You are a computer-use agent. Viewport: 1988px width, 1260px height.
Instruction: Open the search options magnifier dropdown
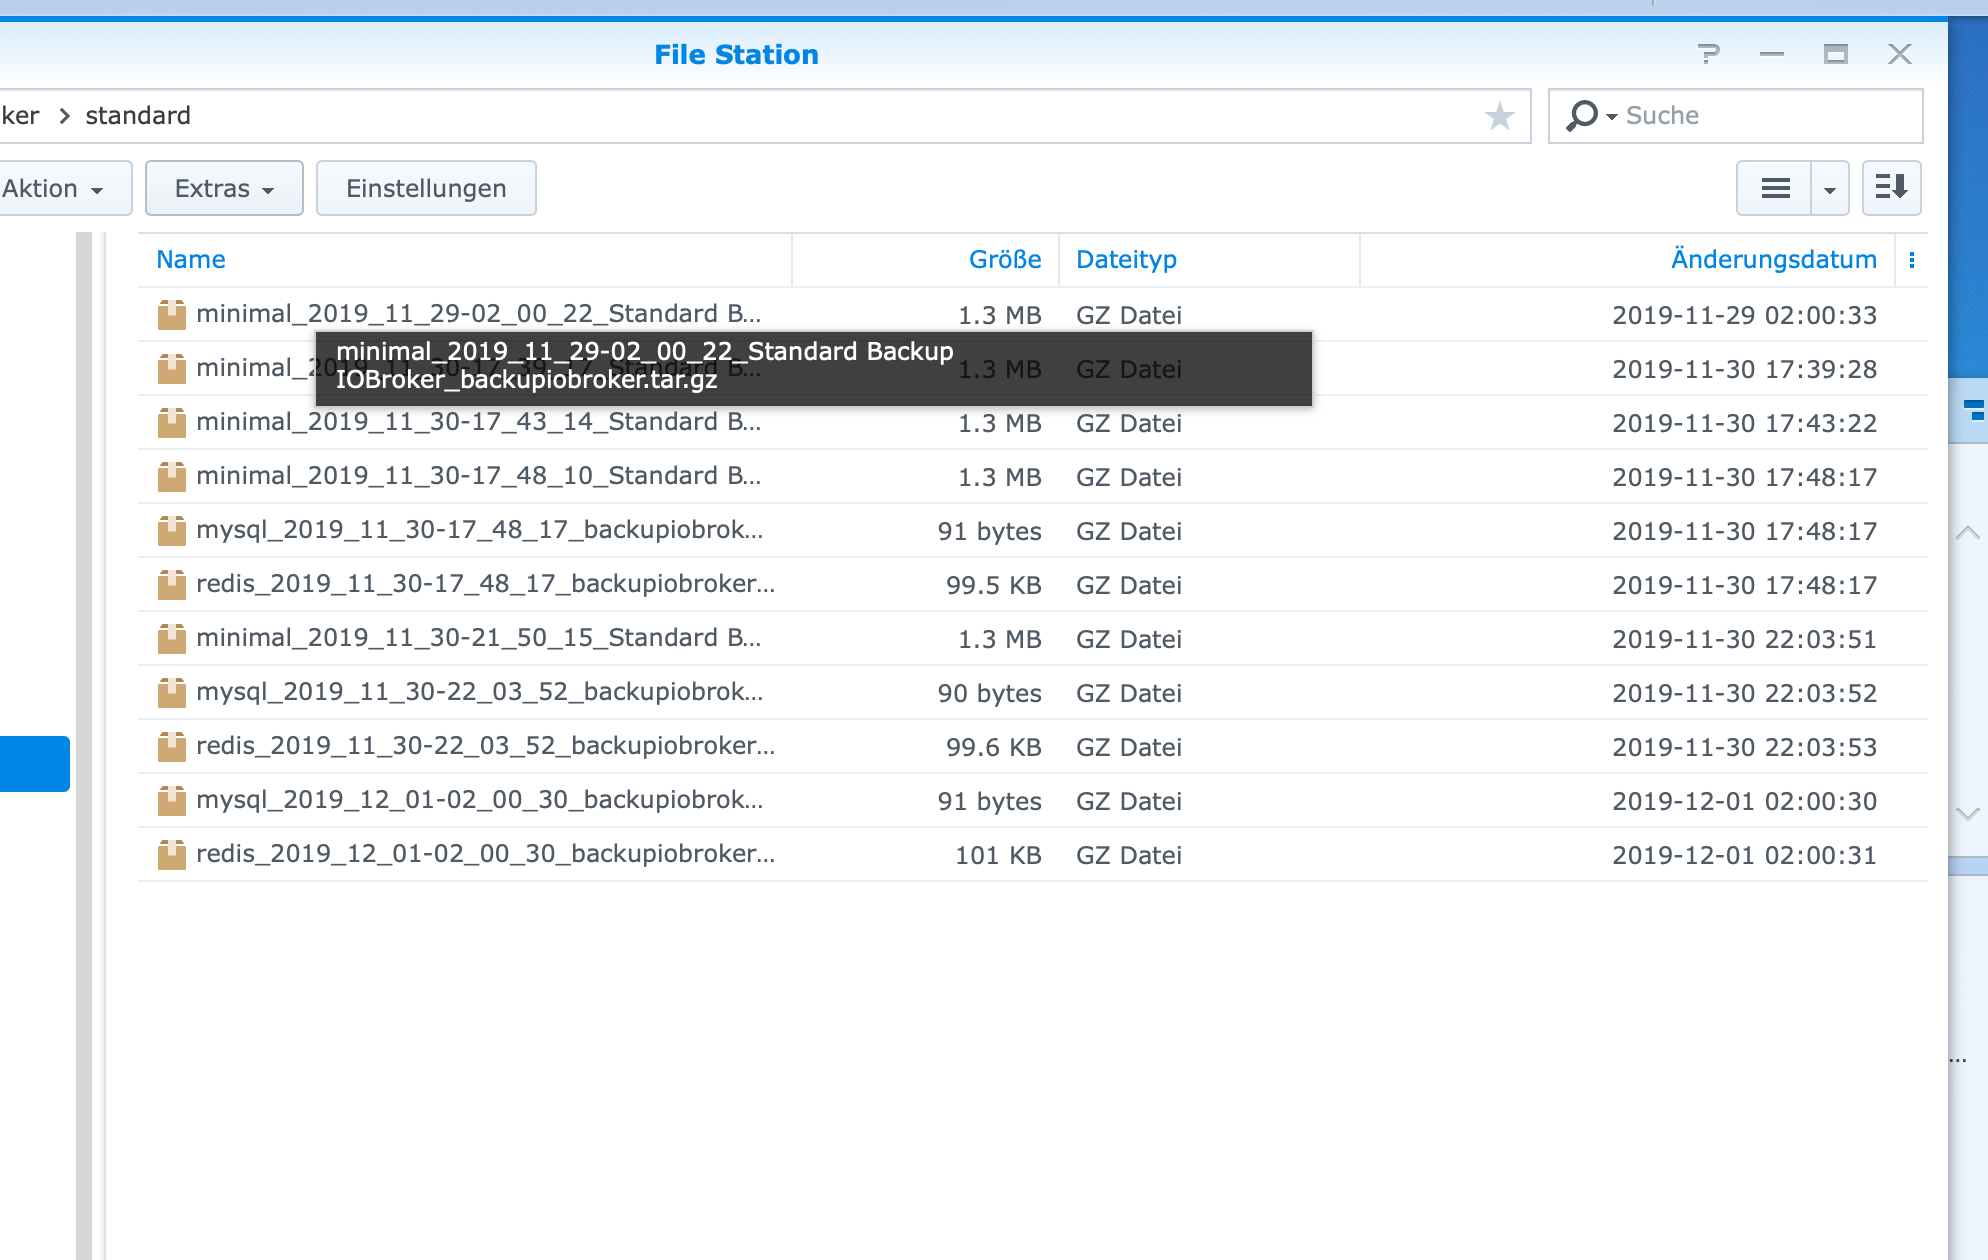[x=1591, y=116]
